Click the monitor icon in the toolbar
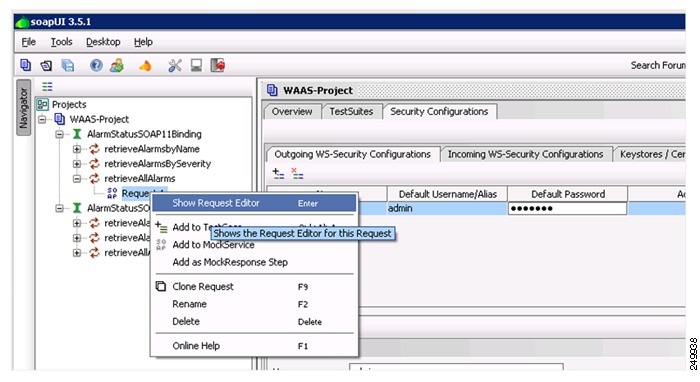The width and height of the screenshot is (700, 382). 196,66
